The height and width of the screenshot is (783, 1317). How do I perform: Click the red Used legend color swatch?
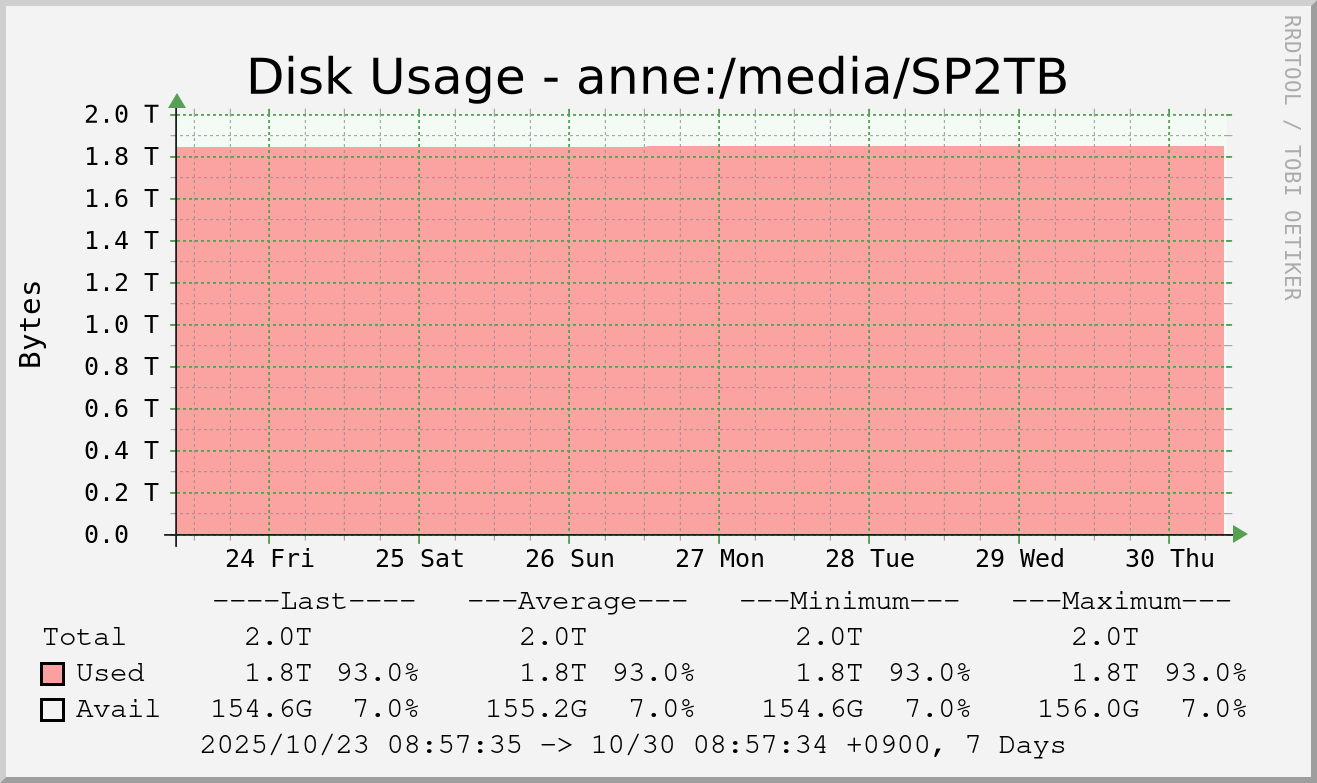click(x=53, y=673)
